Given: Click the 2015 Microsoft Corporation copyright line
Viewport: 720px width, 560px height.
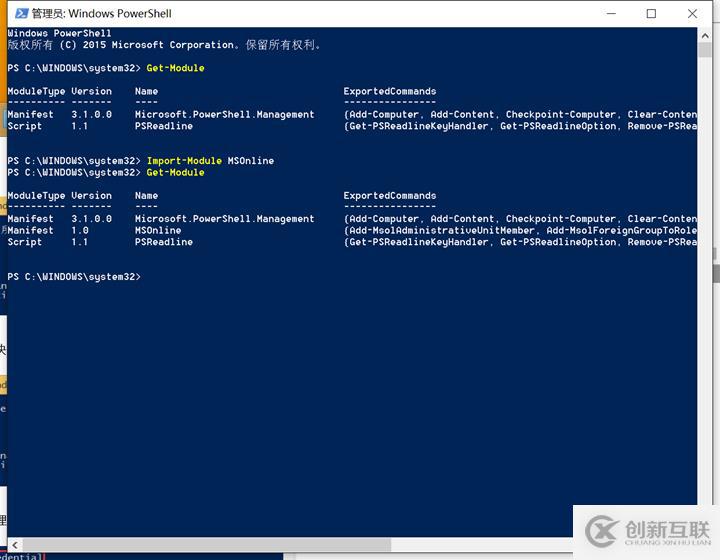Looking at the screenshot, I should click(x=164, y=45).
